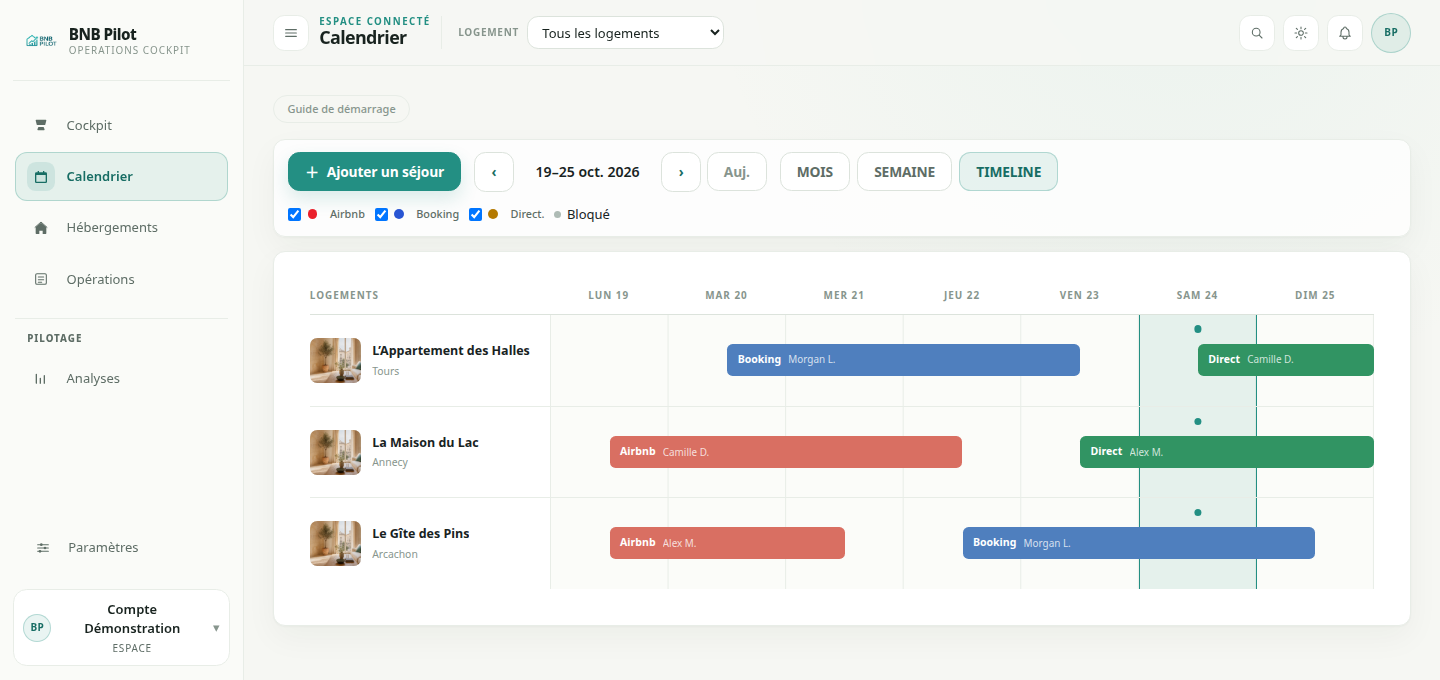Click the DIM 25 column header
This screenshot has width=1440, height=680.
[x=1315, y=295]
